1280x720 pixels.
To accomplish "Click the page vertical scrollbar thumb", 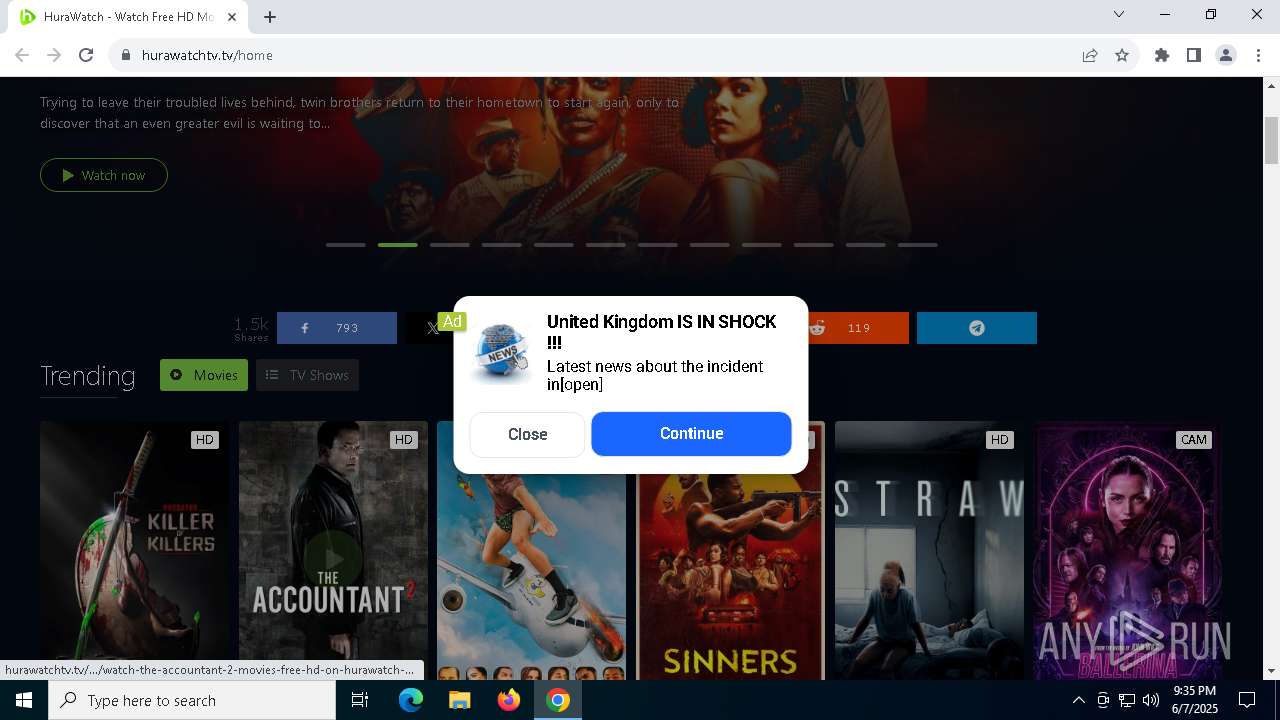I will pyautogui.click(x=1272, y=140).
